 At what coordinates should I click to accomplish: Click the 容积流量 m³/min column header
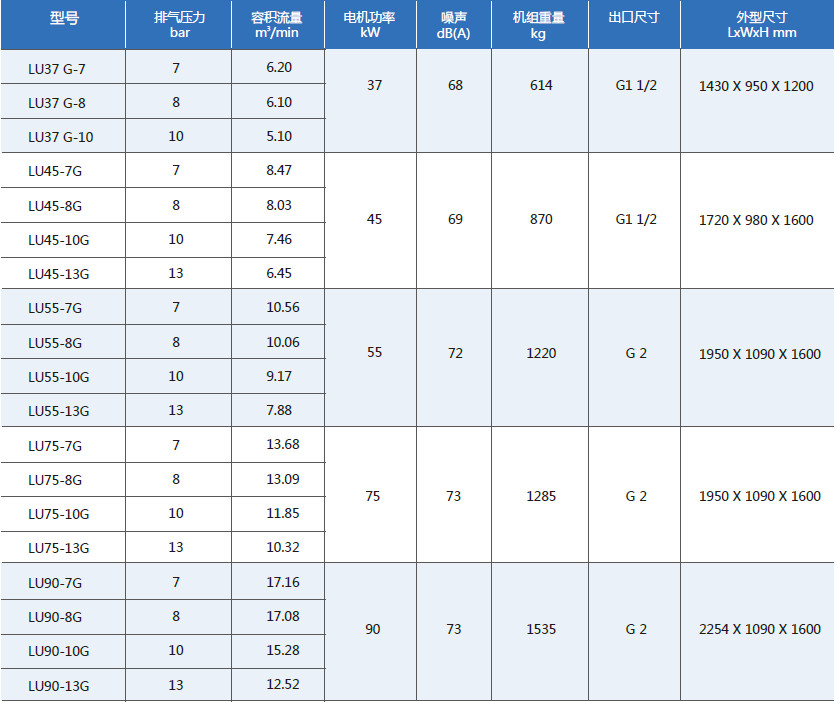tap(277, 25)
